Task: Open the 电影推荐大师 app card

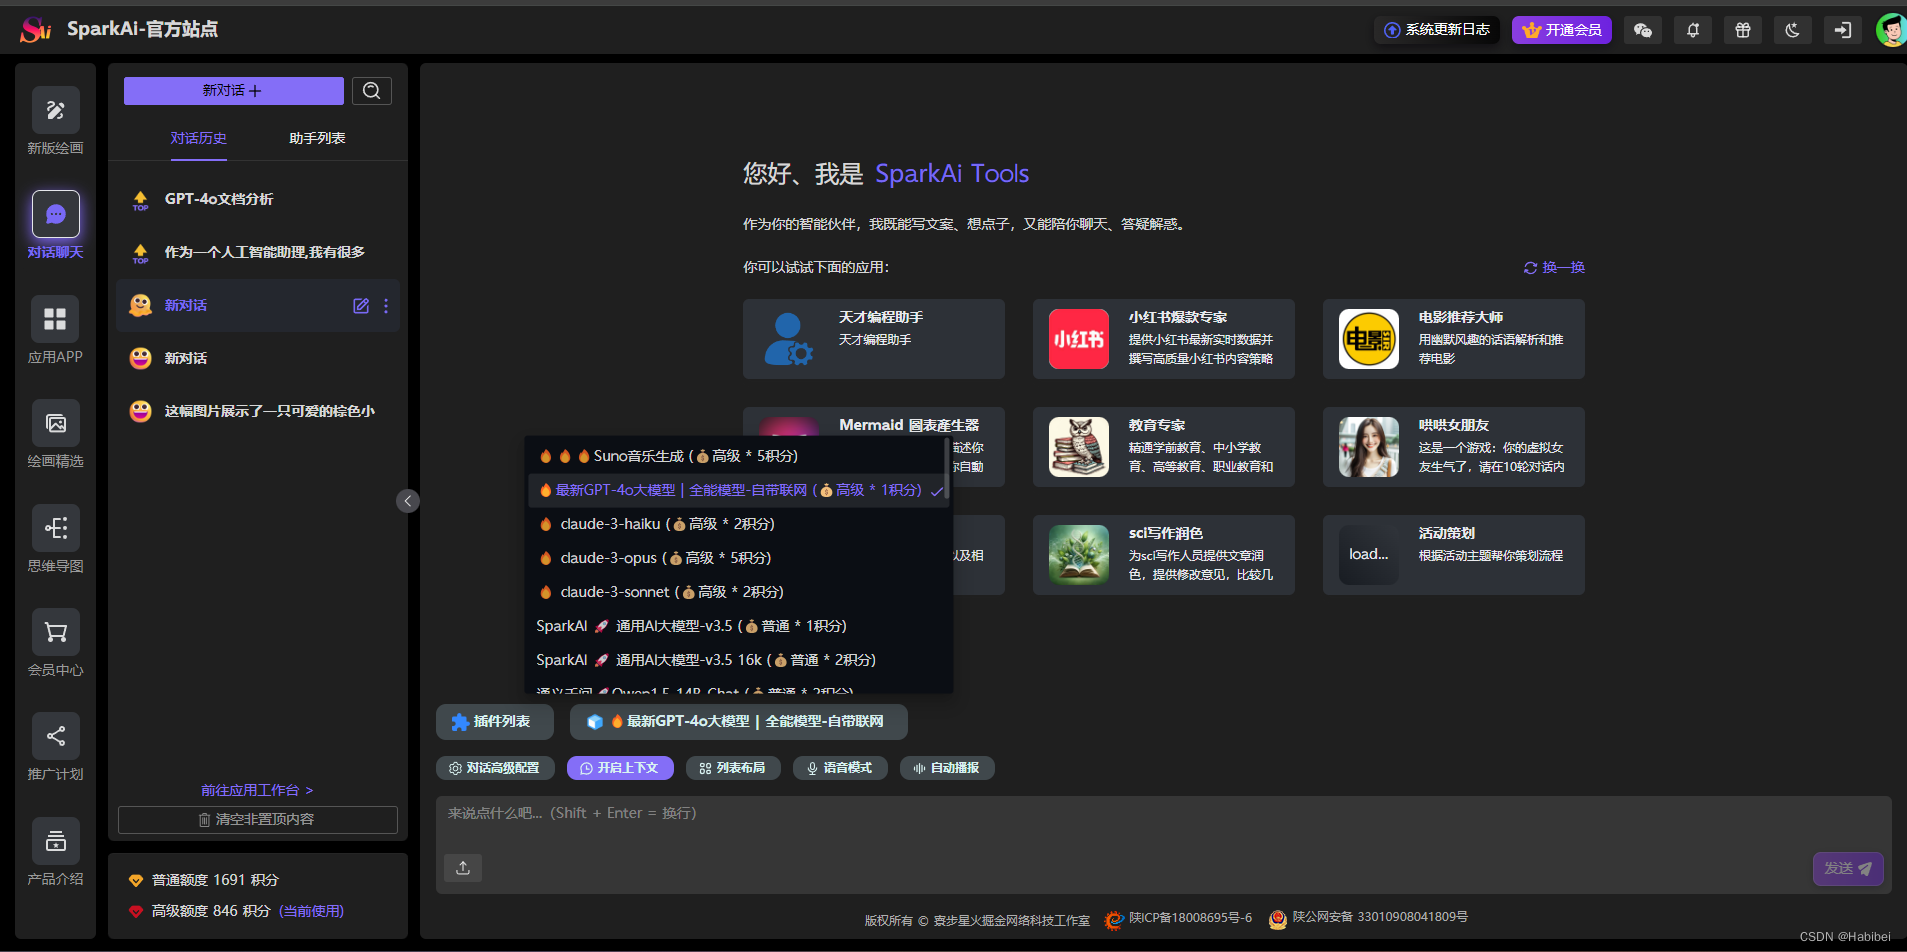Action: [1454, 339]
